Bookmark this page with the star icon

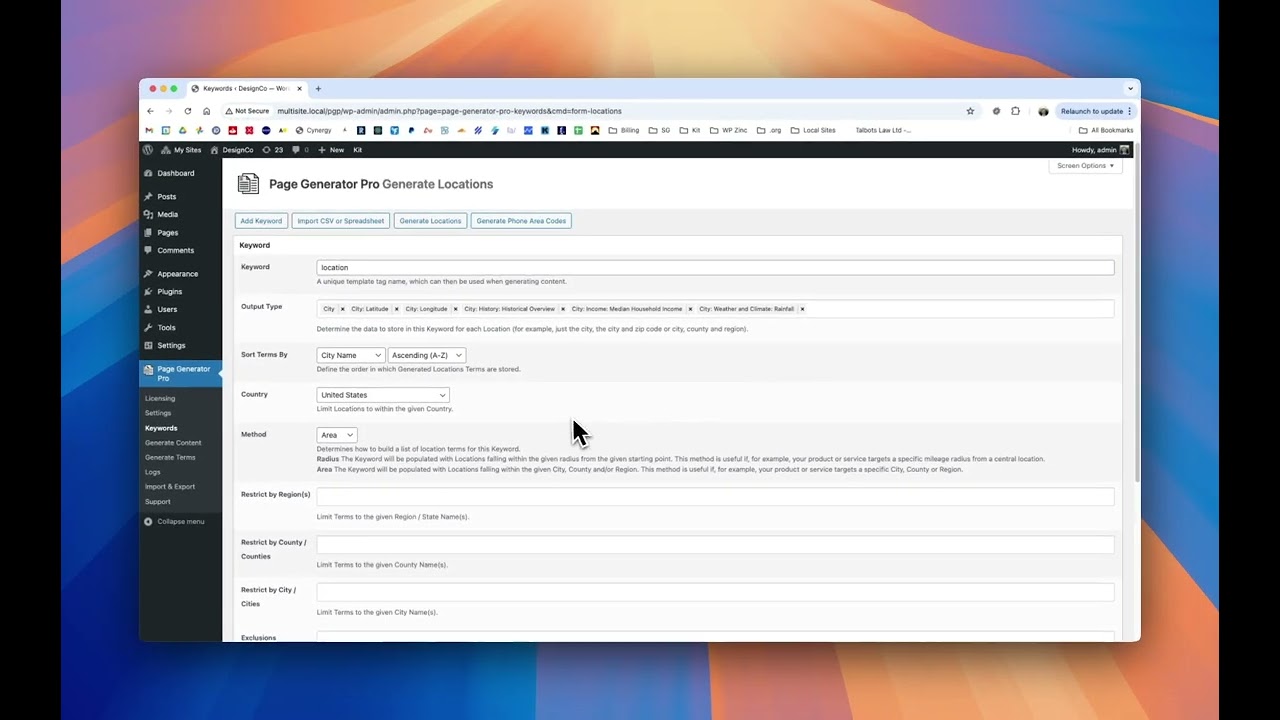970,111
